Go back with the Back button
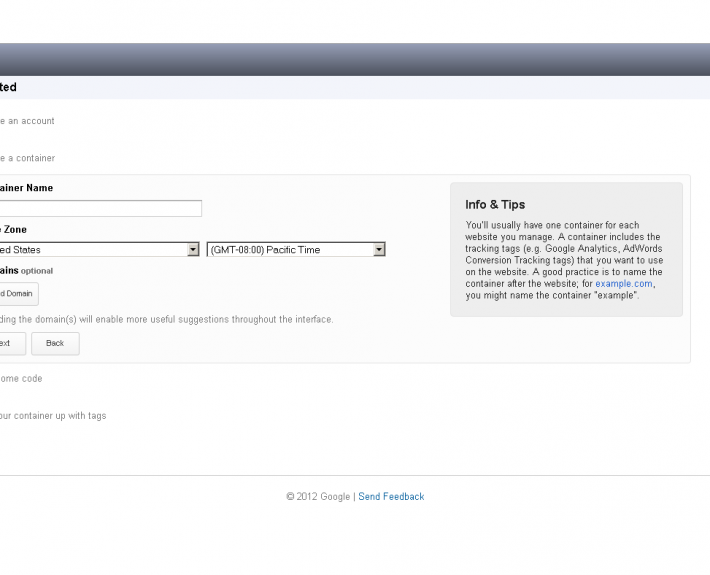The width and height of the screenshot is (710, 575). point(55,343)
